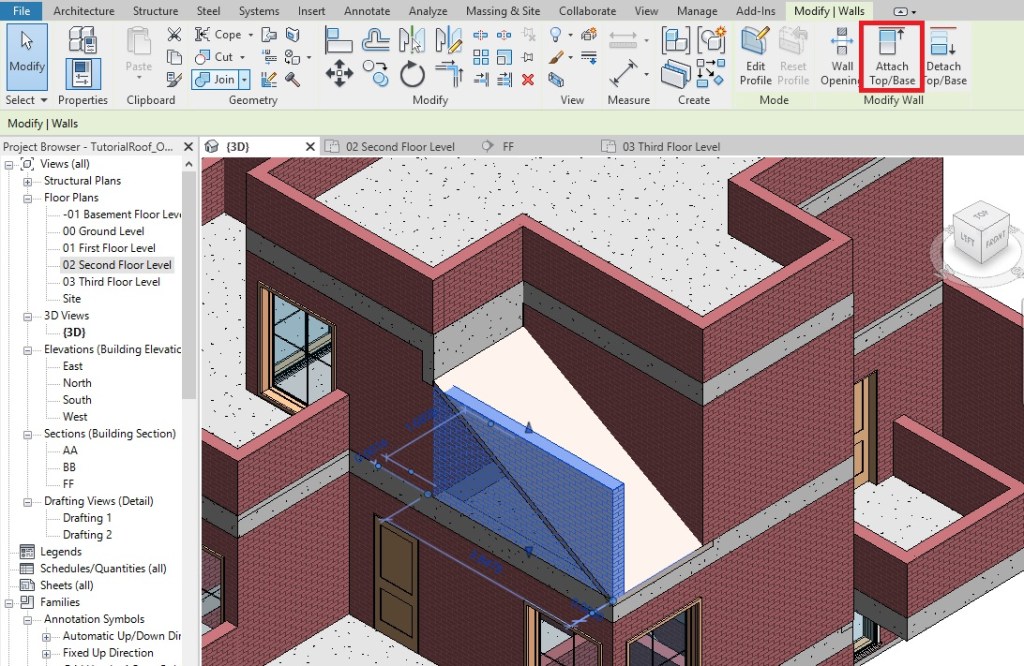Select the West elevation in the Project Browser
Image resolution: width=1024 pixels, height=666 pixels.
pos(75,416)
